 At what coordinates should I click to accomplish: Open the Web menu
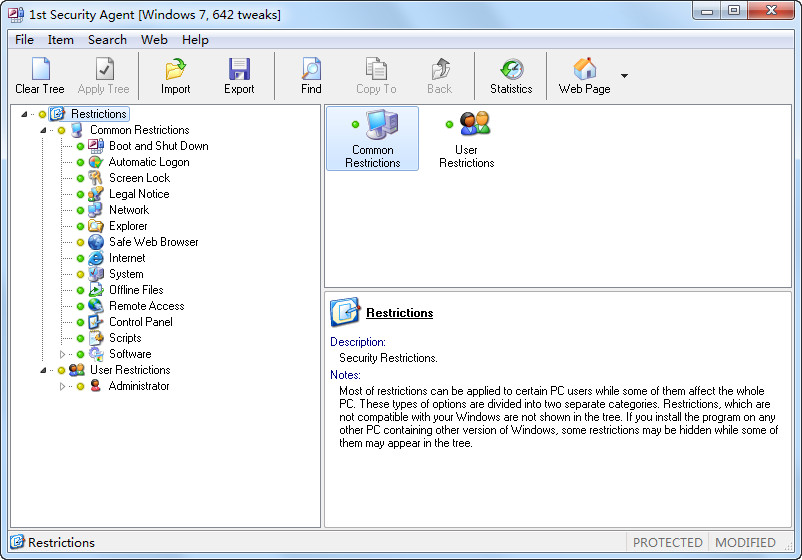154,40
